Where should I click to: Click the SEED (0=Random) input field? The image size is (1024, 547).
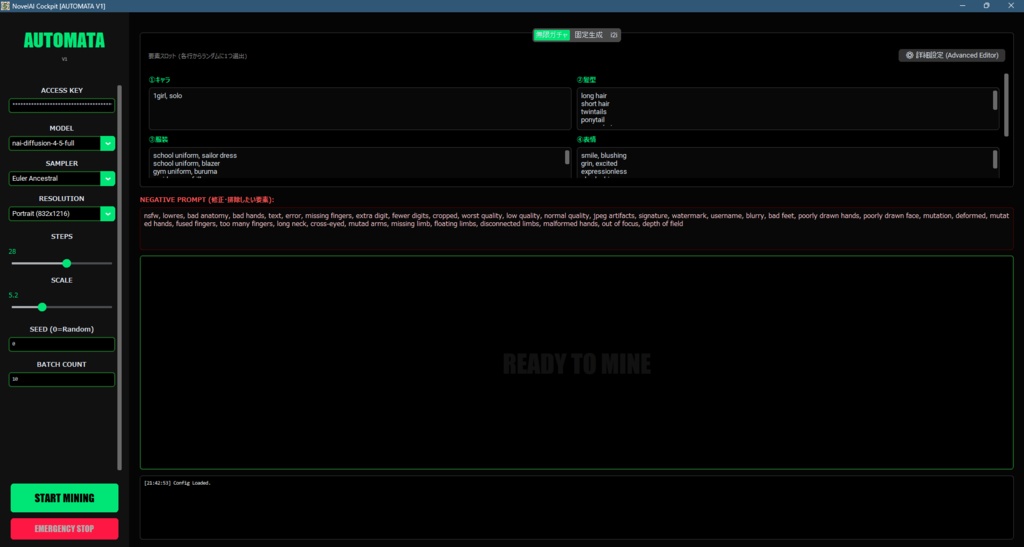[61, 344]
